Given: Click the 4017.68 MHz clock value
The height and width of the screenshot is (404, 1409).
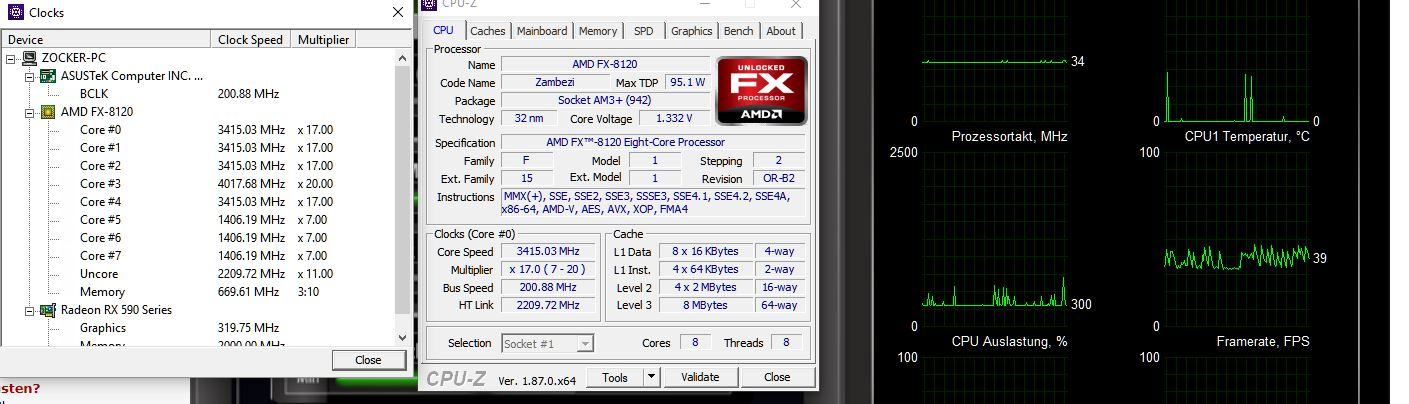Looking at the screenshot, I should pyautogui.click(x=251, y=184).
